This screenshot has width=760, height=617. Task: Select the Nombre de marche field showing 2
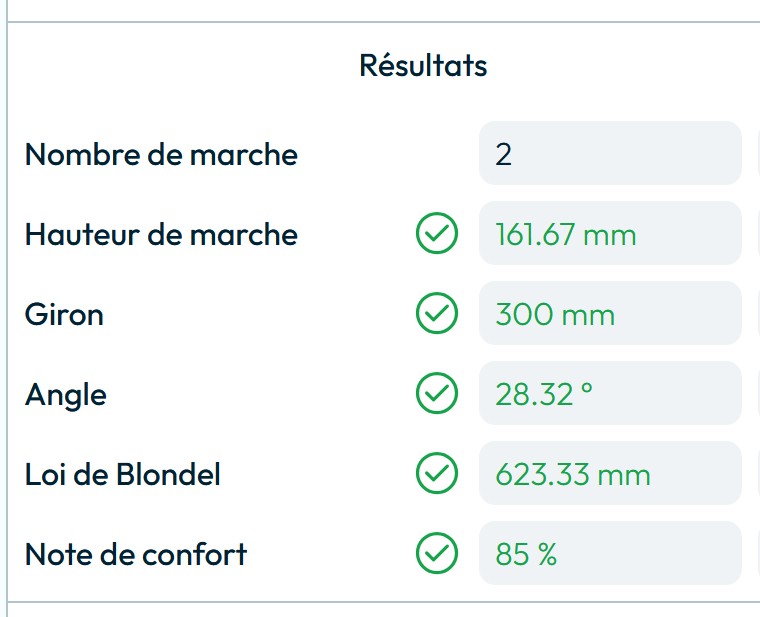tap(610, 154)
